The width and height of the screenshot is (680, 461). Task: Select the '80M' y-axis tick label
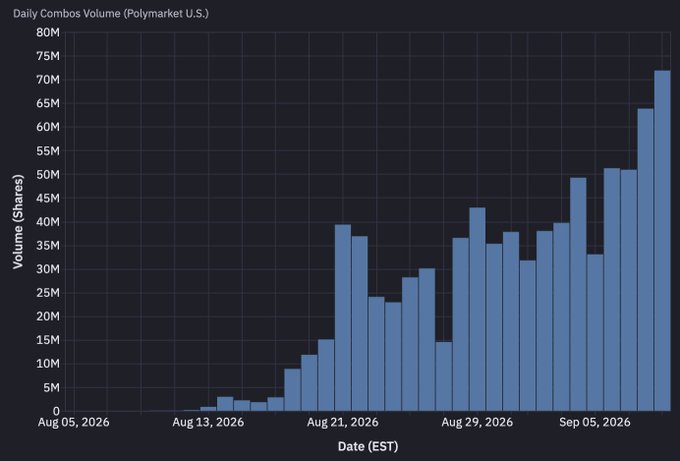coord(48,33)
